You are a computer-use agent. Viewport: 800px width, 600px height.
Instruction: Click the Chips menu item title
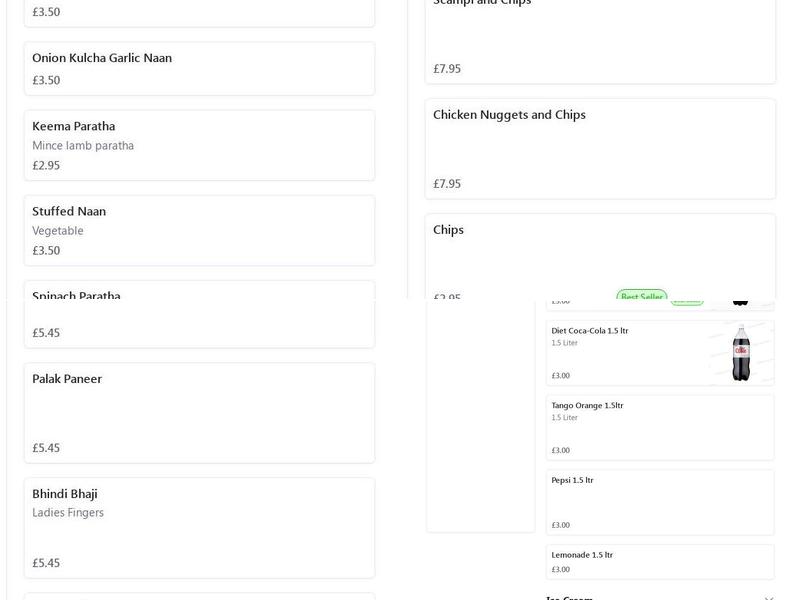(448, 230)
